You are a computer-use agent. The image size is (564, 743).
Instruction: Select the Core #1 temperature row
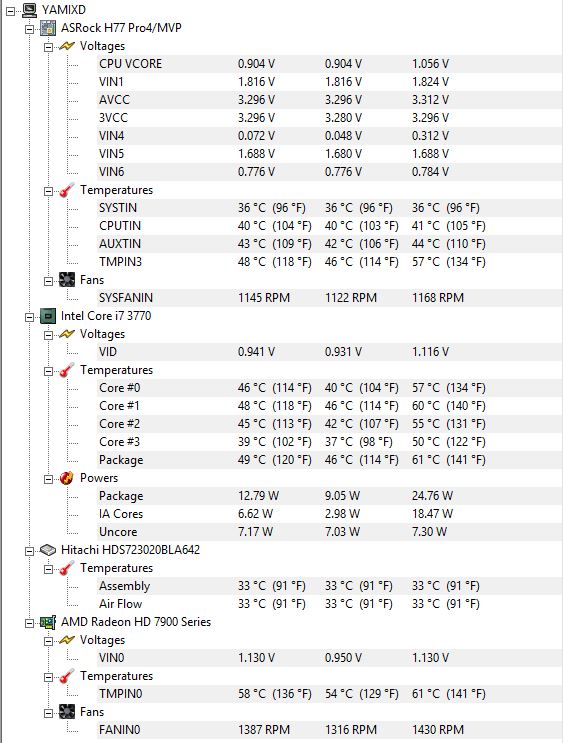(x=329, y=406)
